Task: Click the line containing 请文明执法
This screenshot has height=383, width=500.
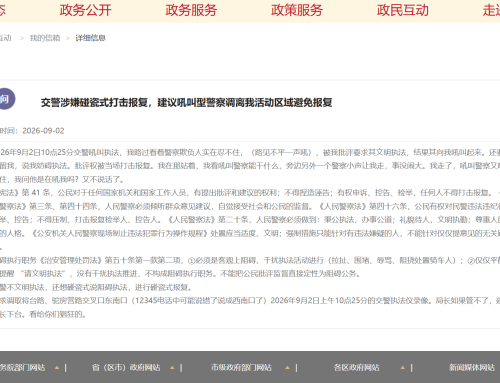Action: click(x=180, y=274)
